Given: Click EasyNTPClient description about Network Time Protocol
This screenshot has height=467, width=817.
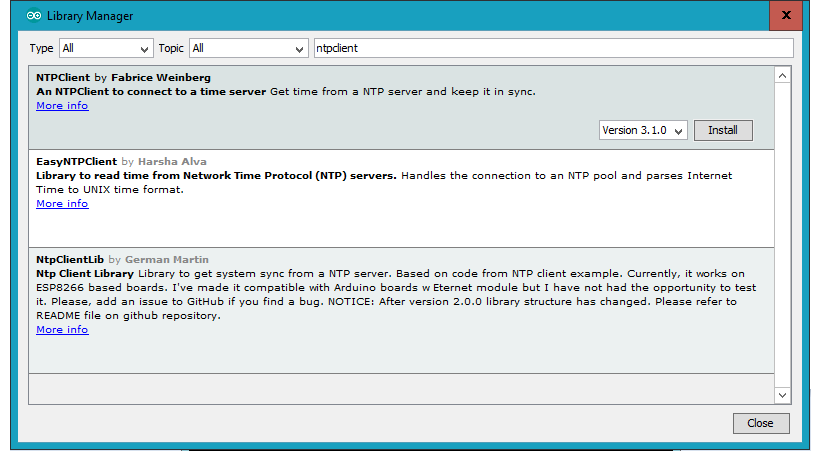Looking at the screenshot, I should (x=216, y=176).
